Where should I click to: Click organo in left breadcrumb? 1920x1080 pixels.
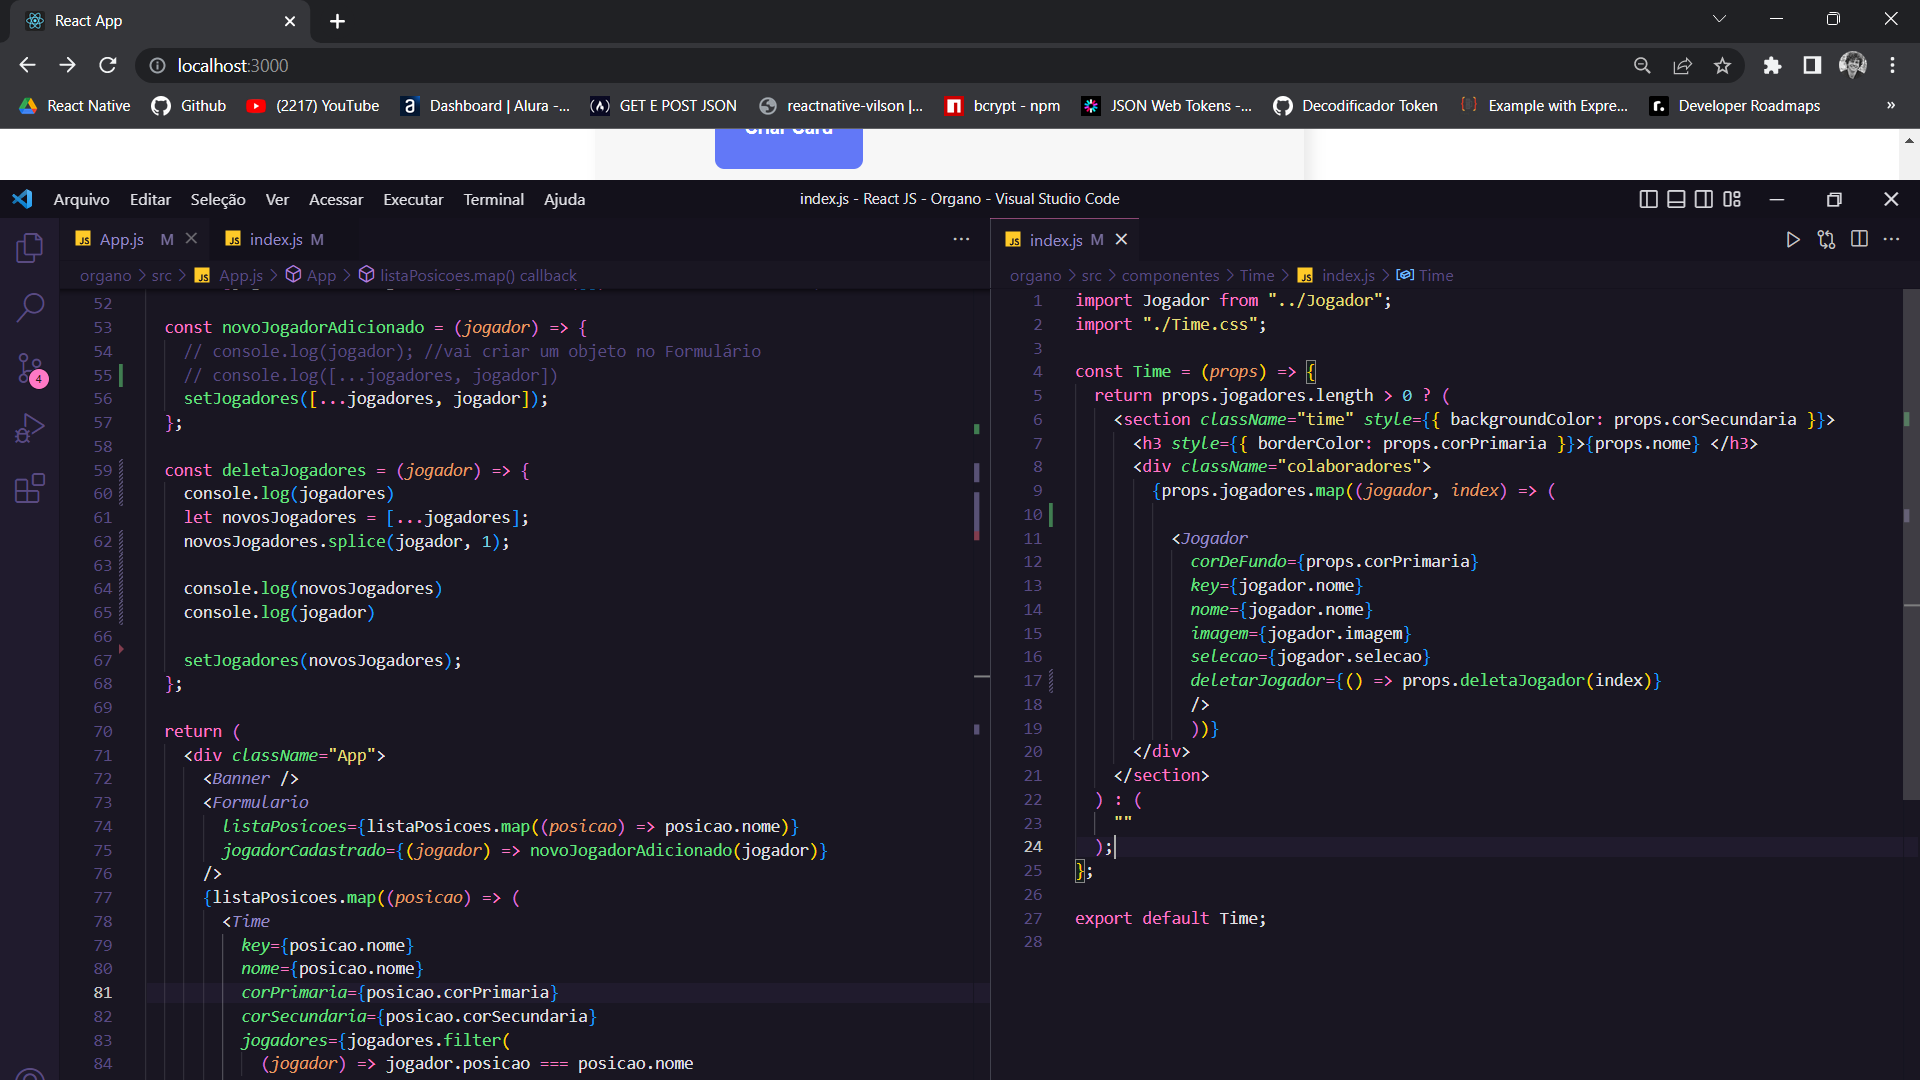coord(105,275)
